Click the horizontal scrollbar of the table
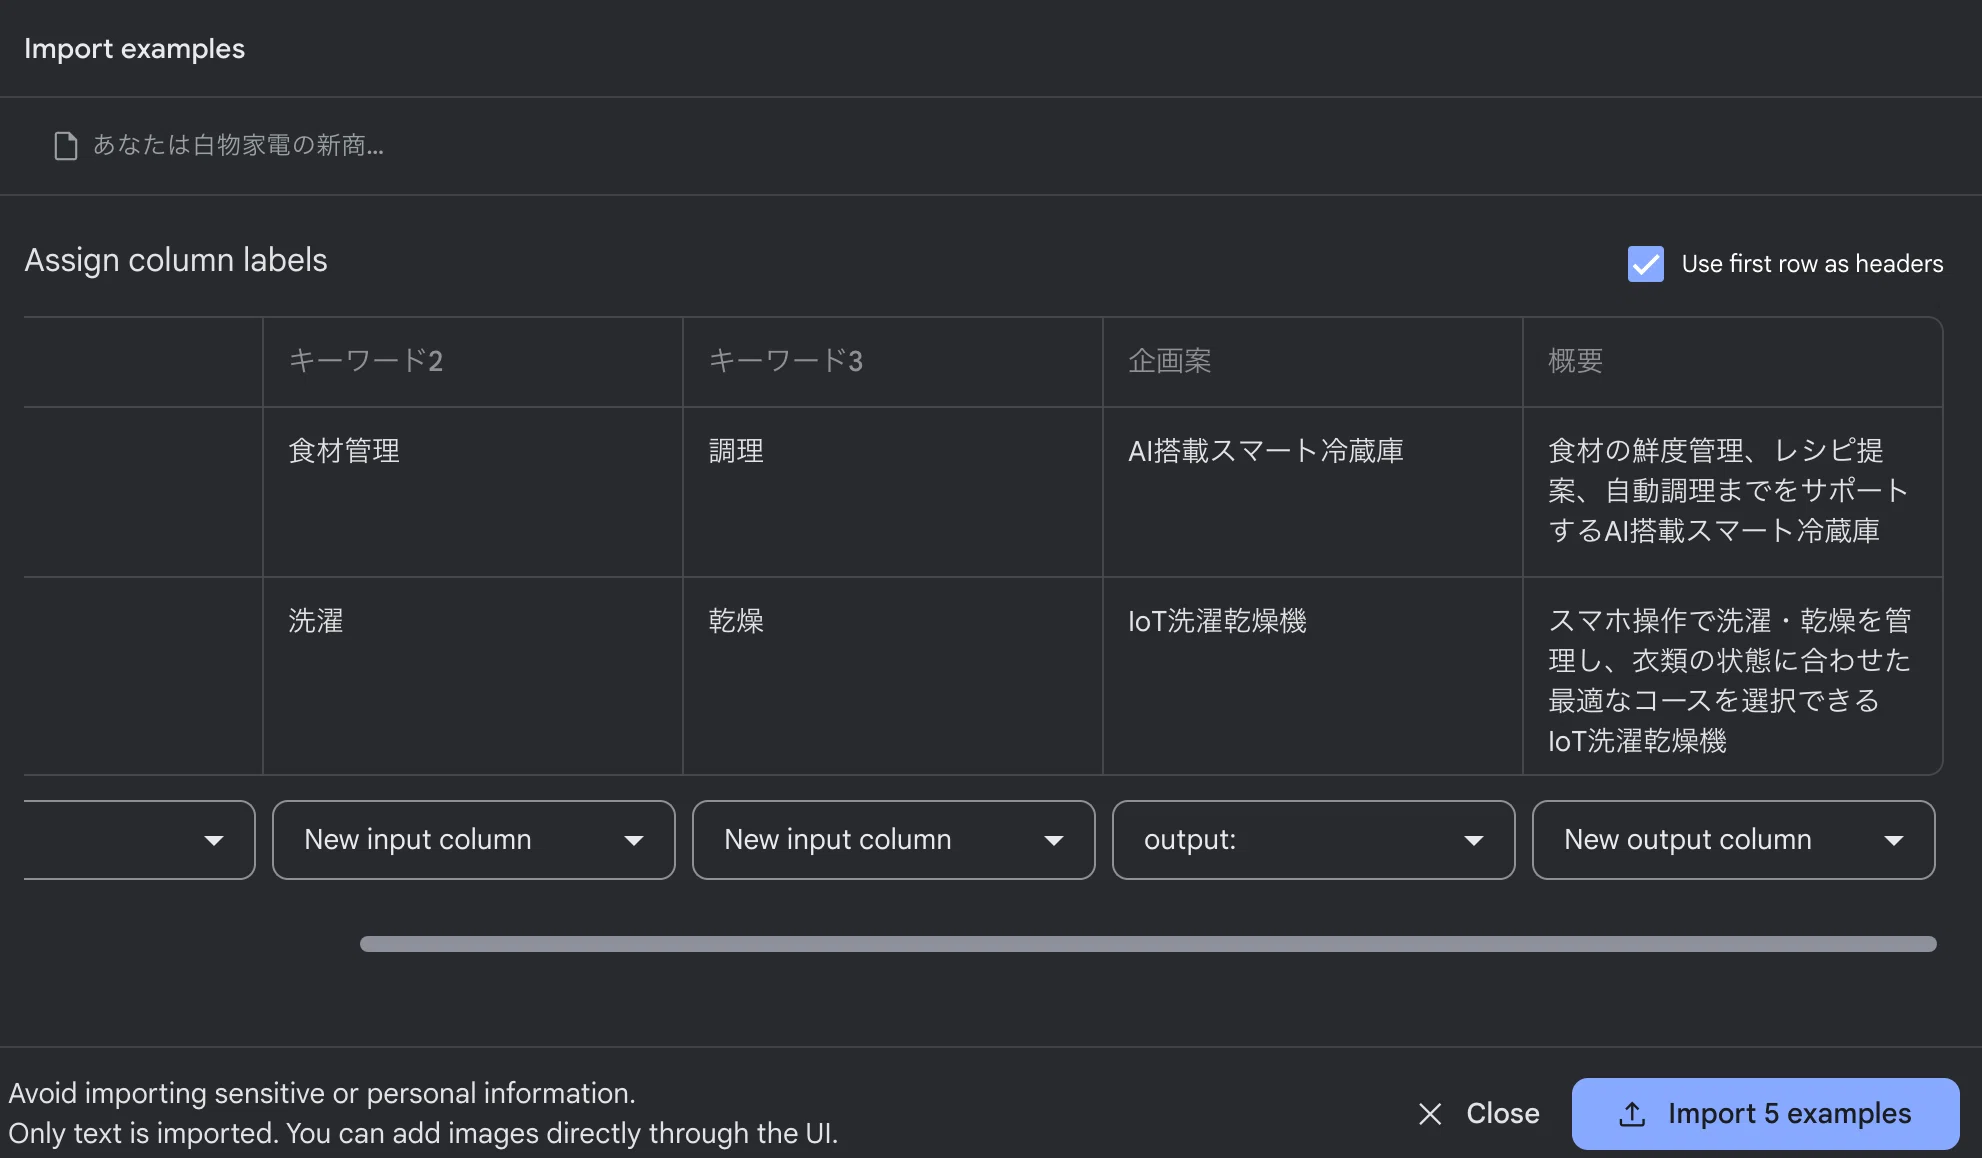The width and height of the screenshot is (1982, 1158). coord(1148,944)
